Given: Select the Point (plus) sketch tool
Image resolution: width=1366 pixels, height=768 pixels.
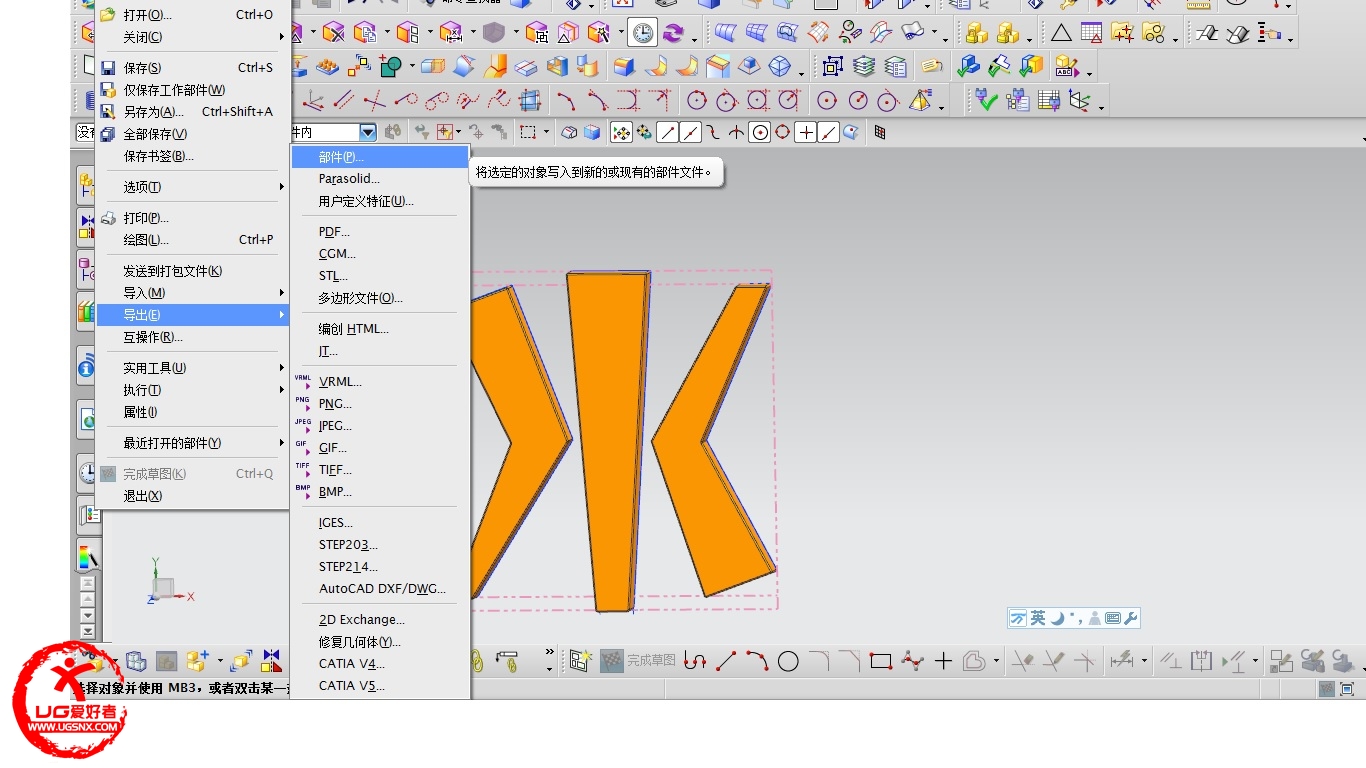Looking at the screenshot, I should coord(943,660).
